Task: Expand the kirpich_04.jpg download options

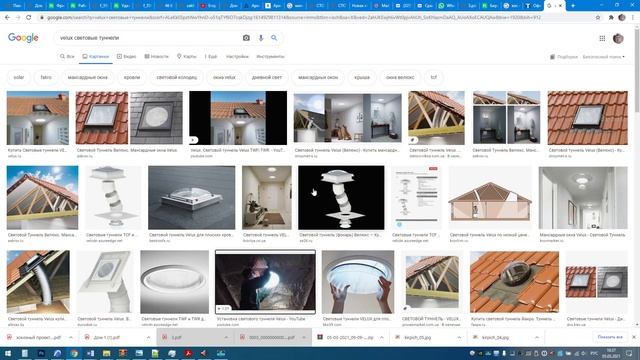Action: pyautogui.click(x=537, y=338)
